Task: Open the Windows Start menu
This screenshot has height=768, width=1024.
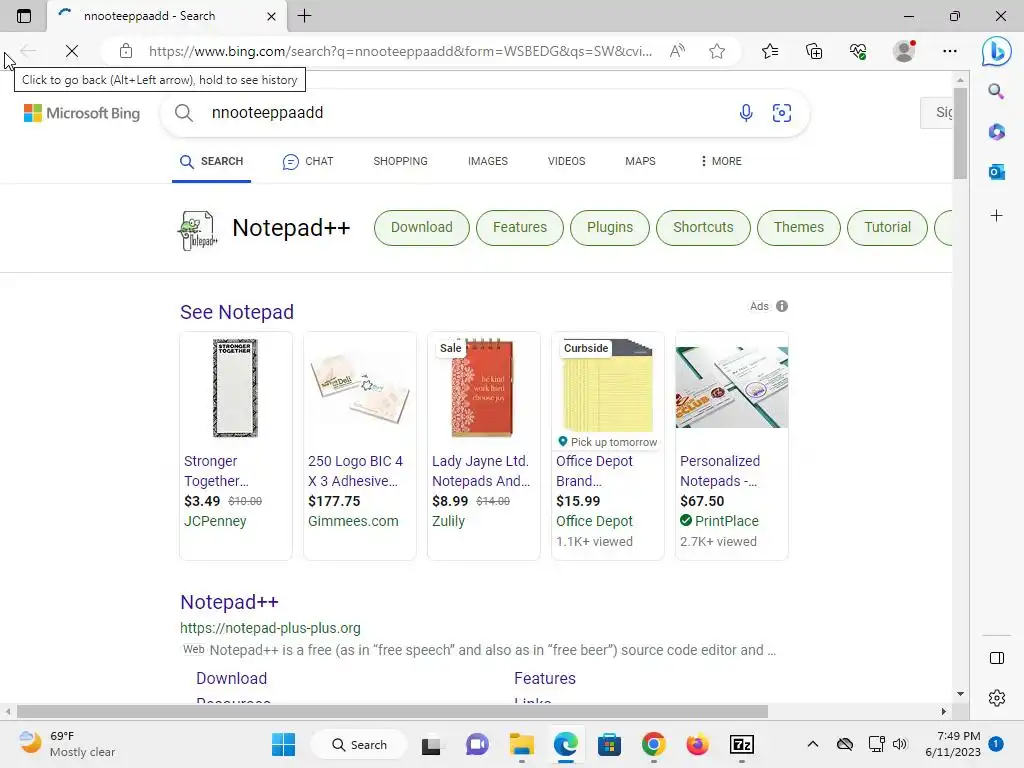Action: tap(283, 744)
